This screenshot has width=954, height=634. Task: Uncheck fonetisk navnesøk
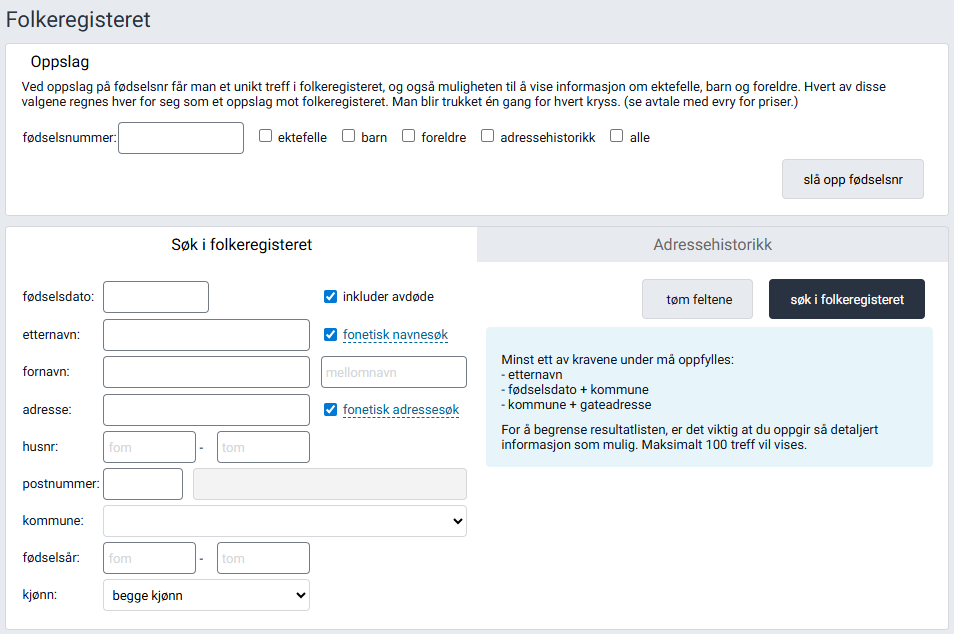click(330, 334)
